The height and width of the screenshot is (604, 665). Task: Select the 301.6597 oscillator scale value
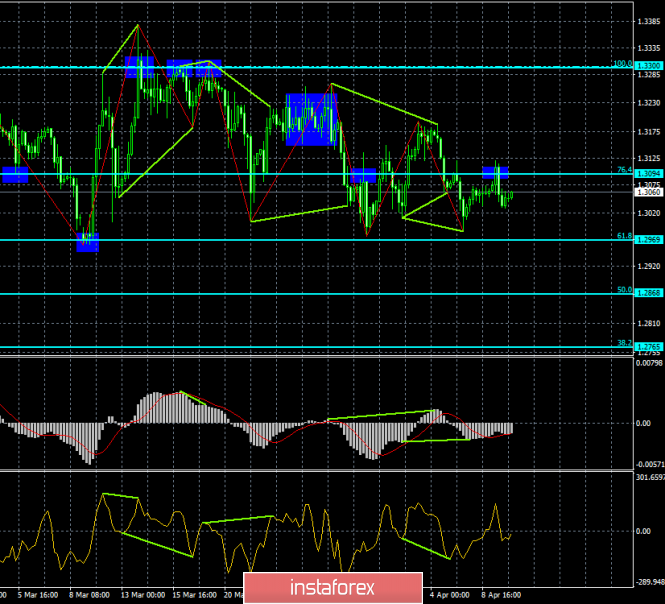click(x=648, y=477)
